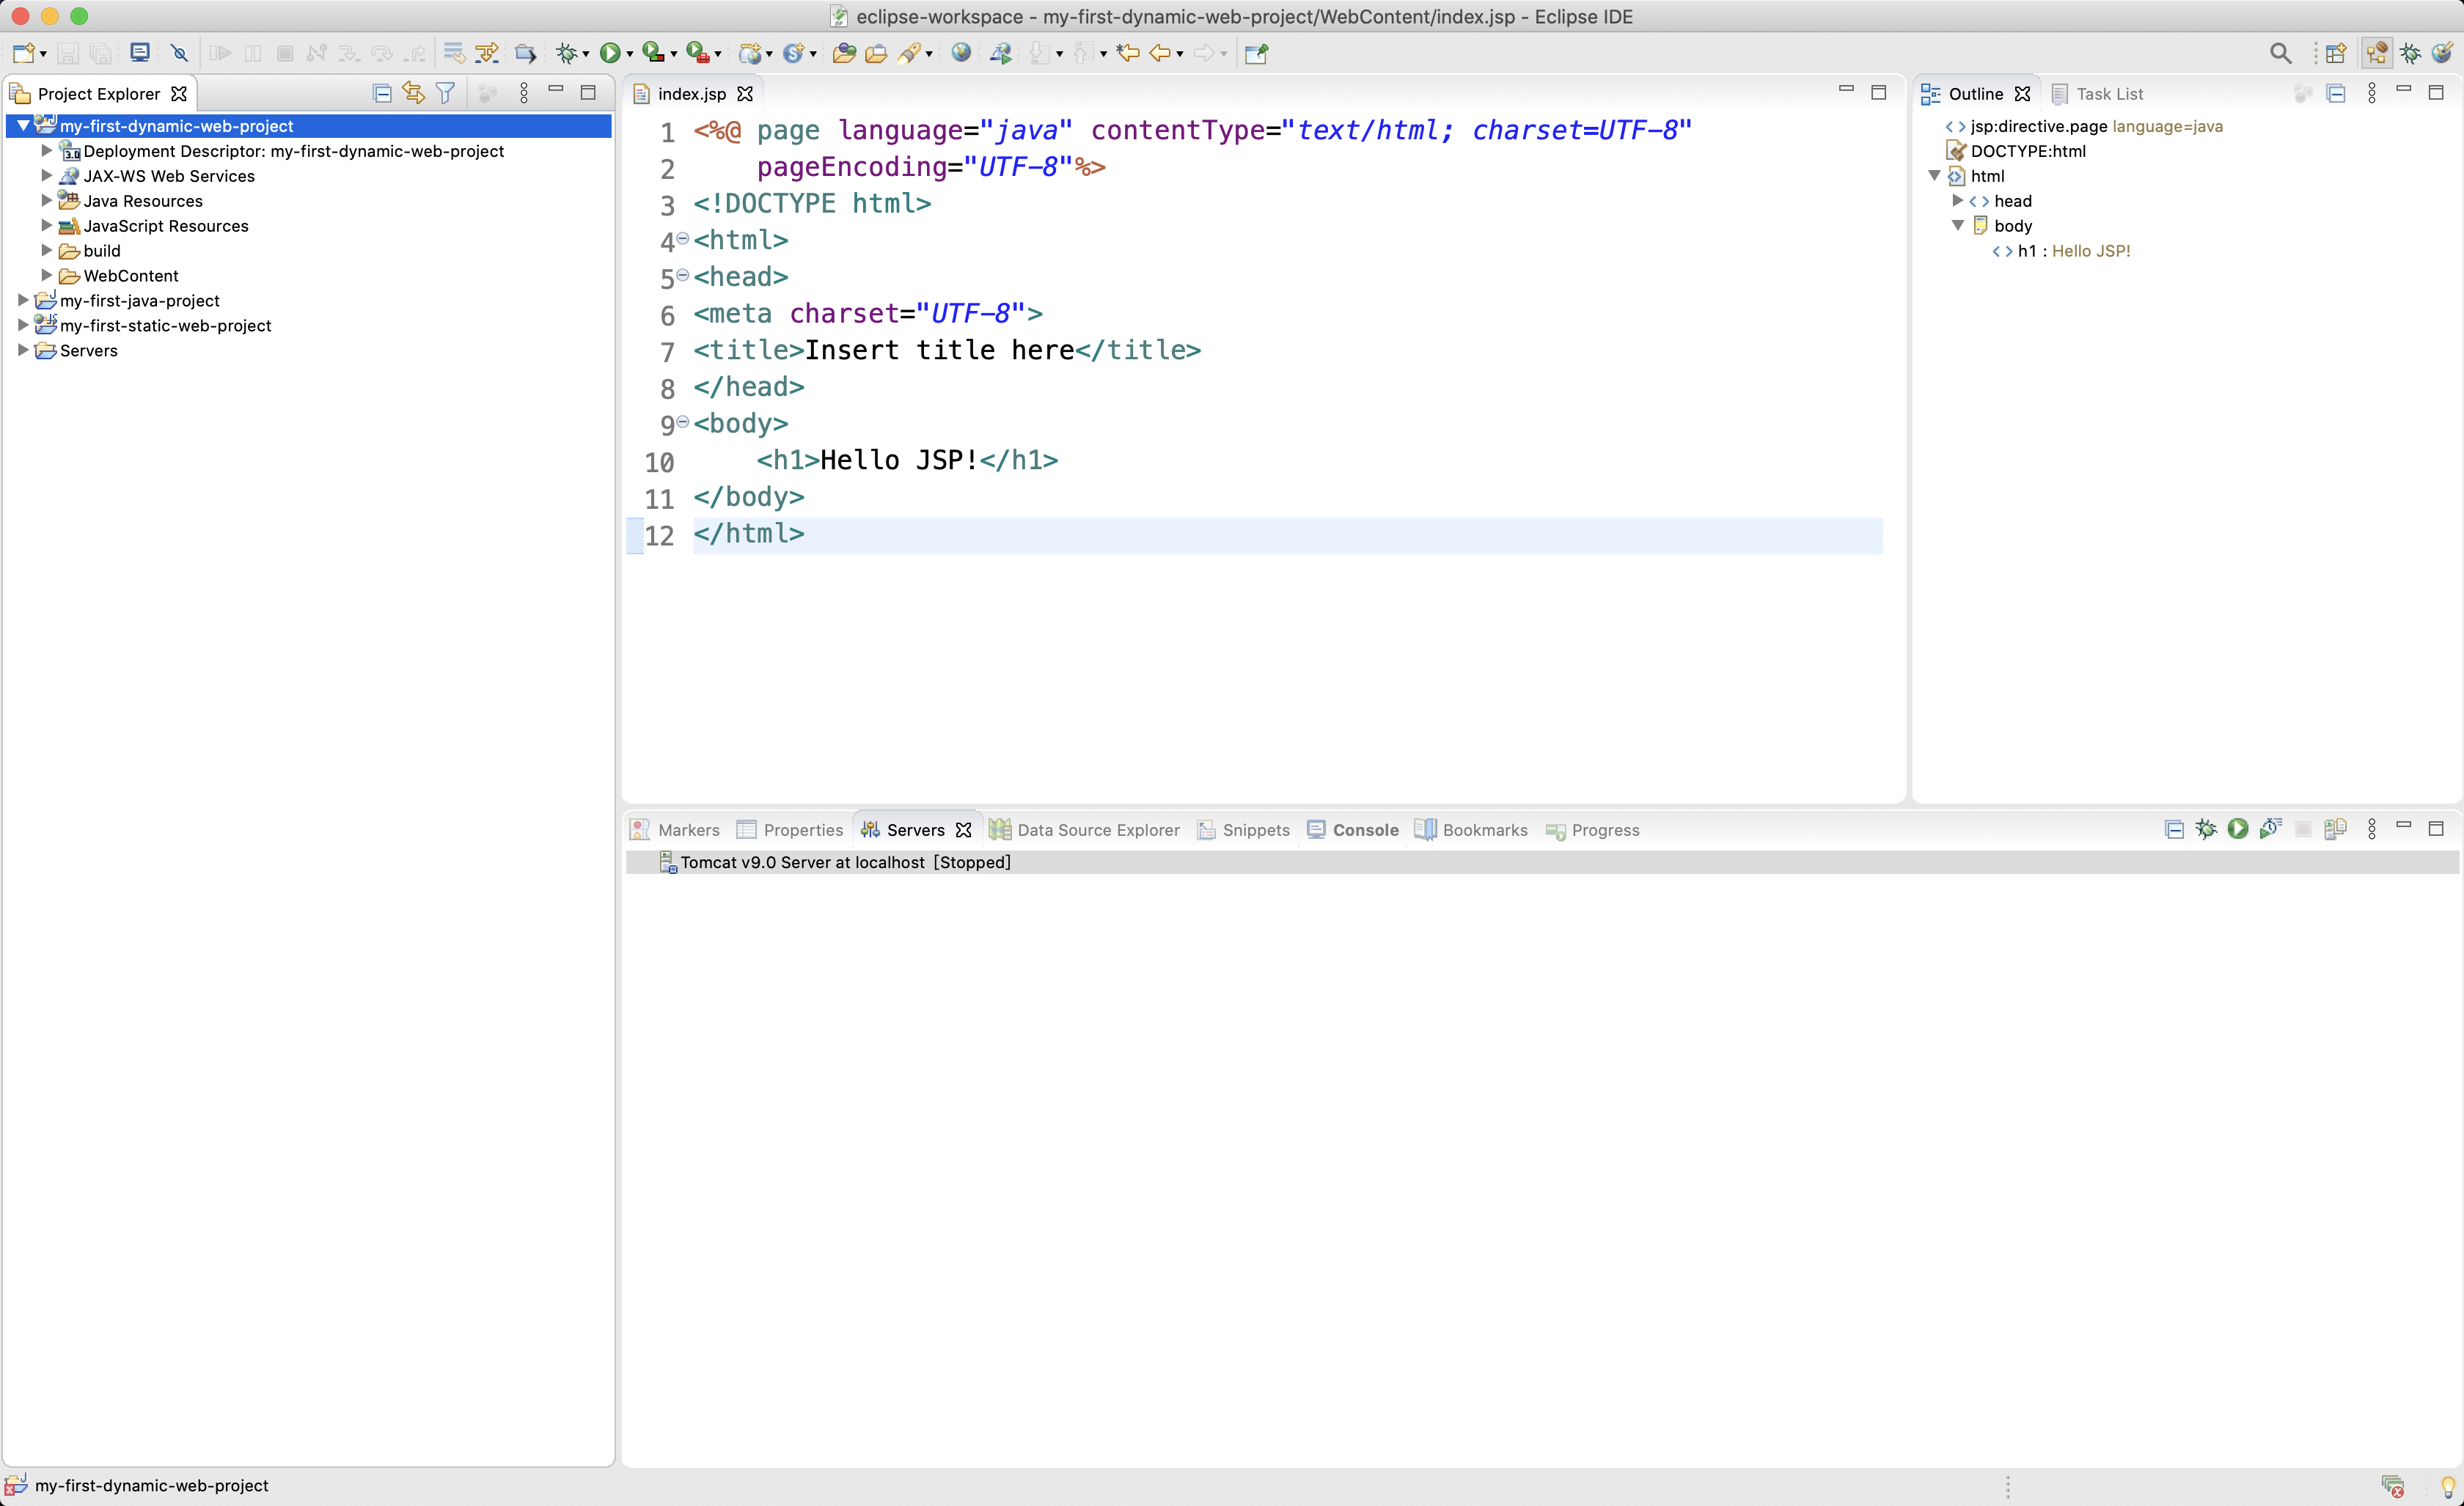Open dropdown arrow beside New wizard icon
This screenshot has width=2464, height=1506.
pyautogui.click(x=43, y=54)
